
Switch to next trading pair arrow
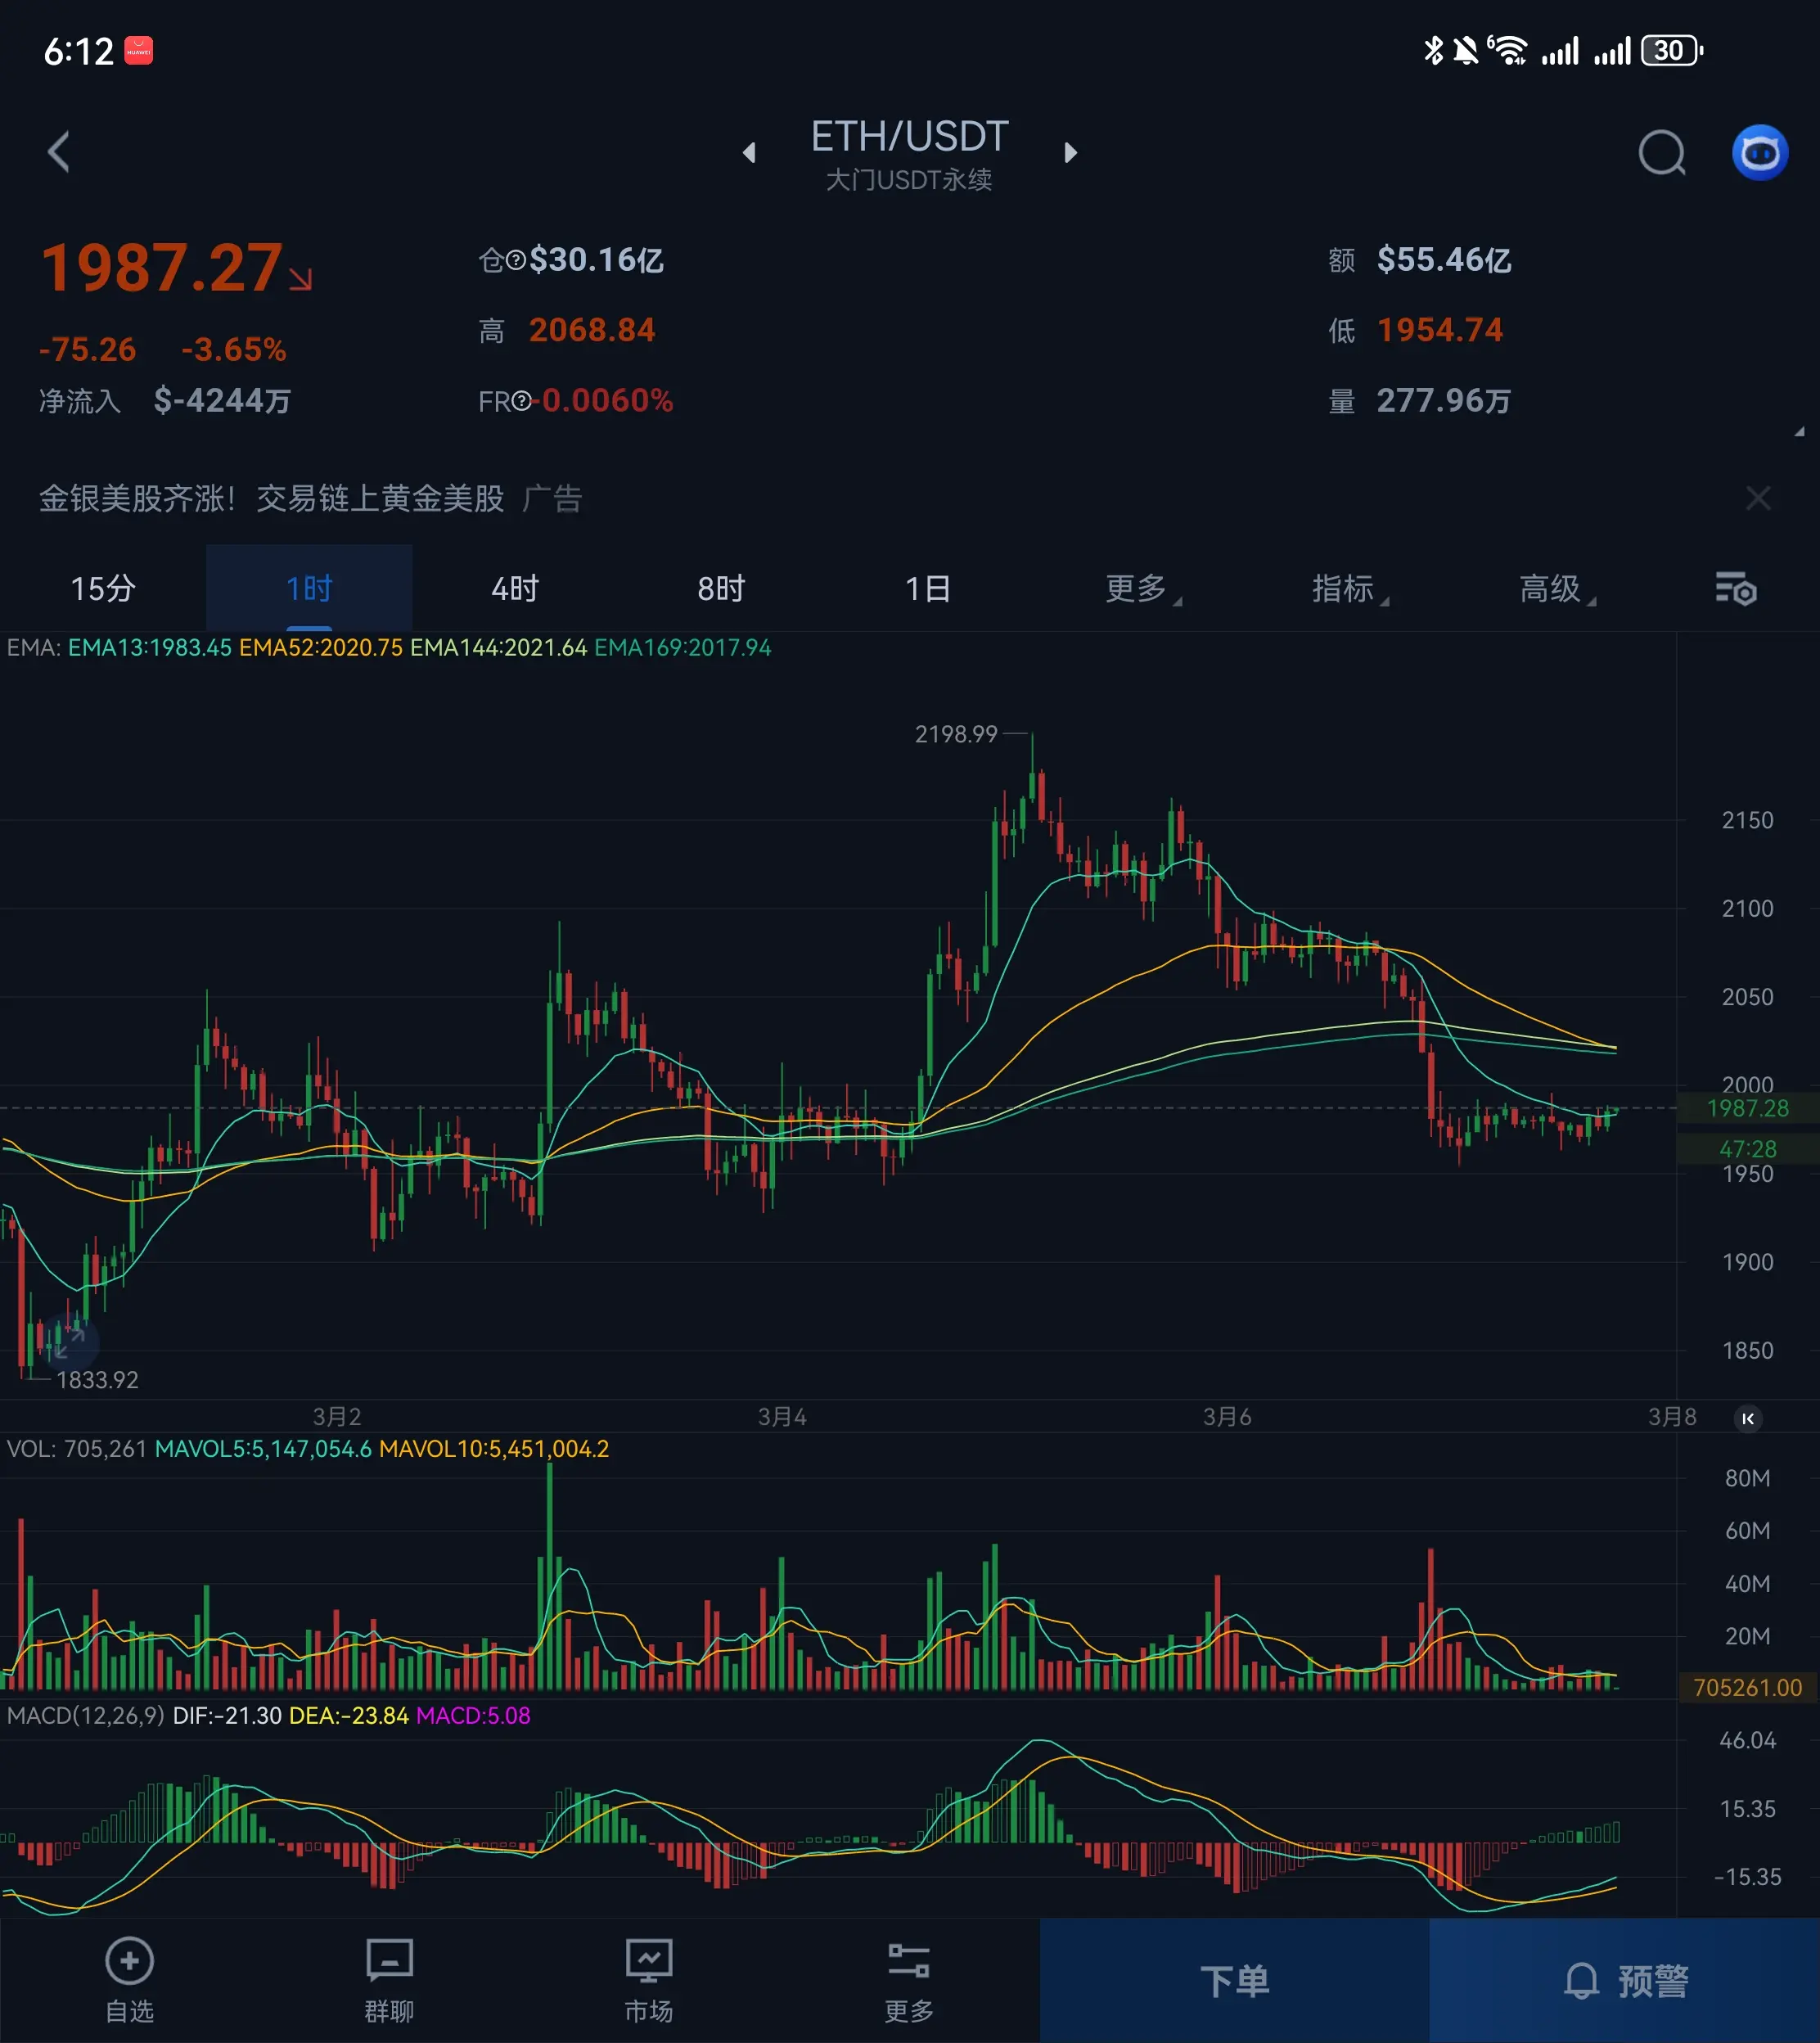coord(1070,153)
